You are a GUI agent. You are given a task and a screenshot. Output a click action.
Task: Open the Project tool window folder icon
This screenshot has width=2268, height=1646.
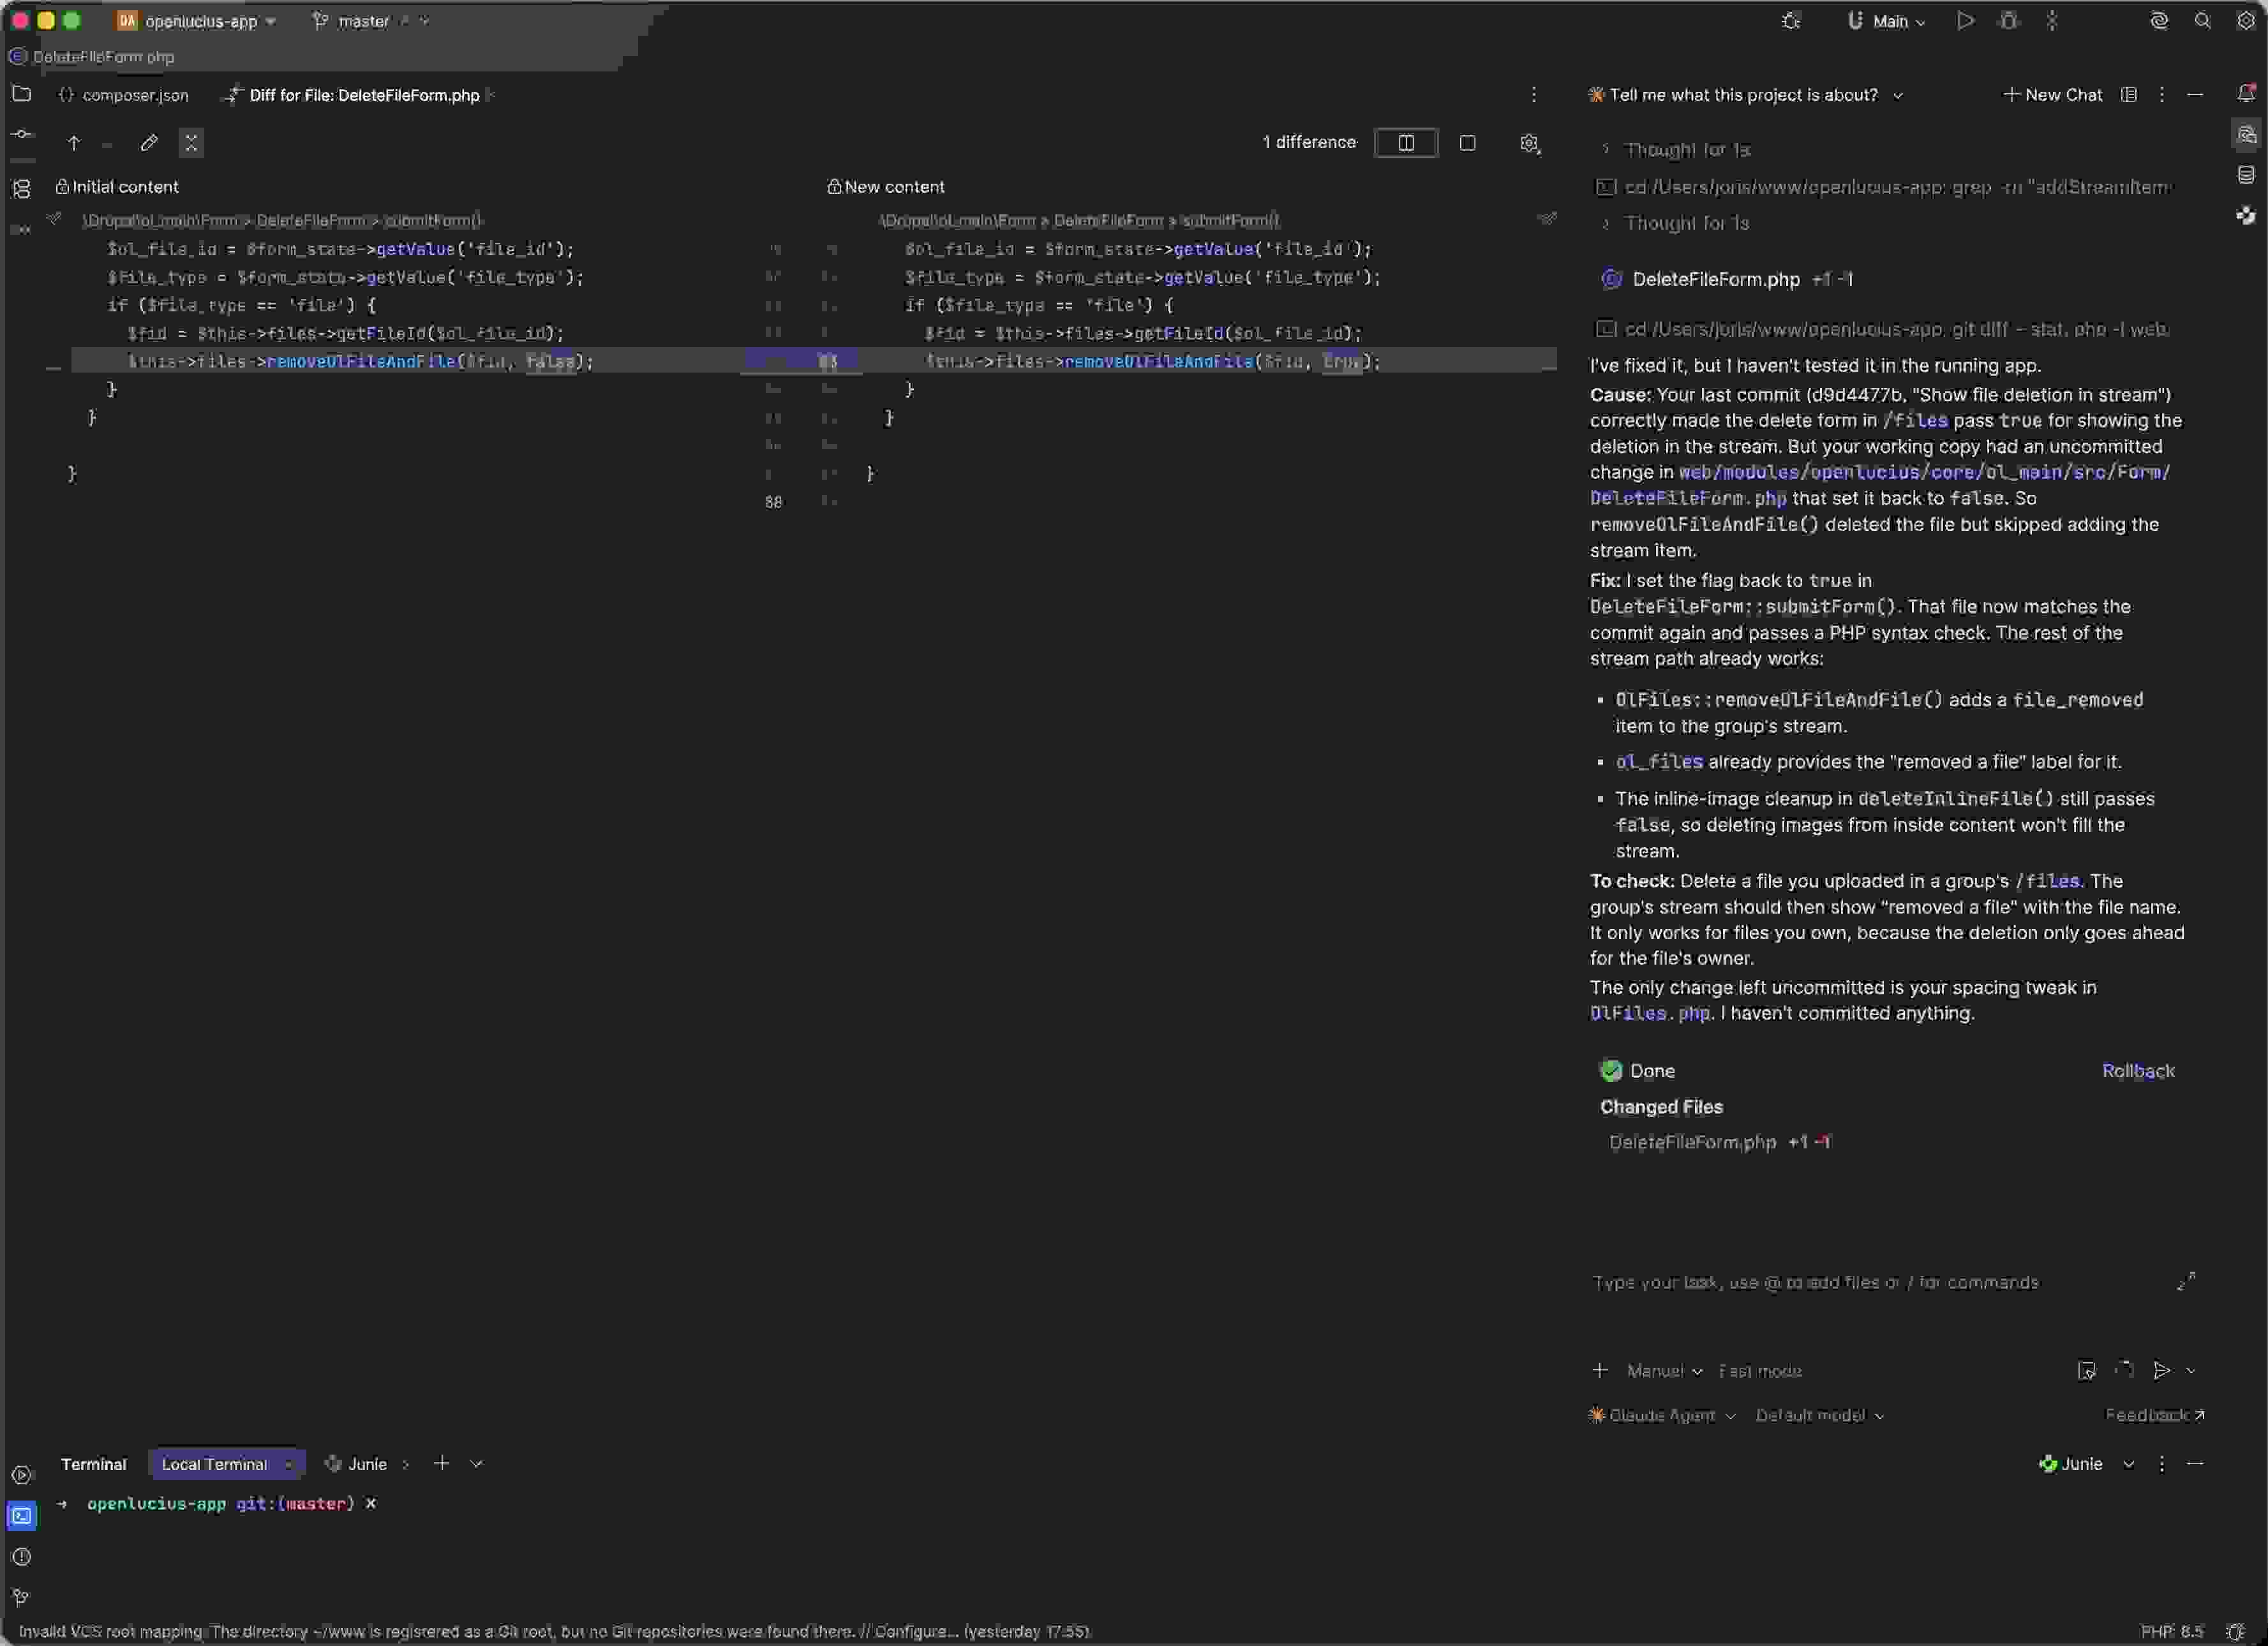tap(21, 94)
